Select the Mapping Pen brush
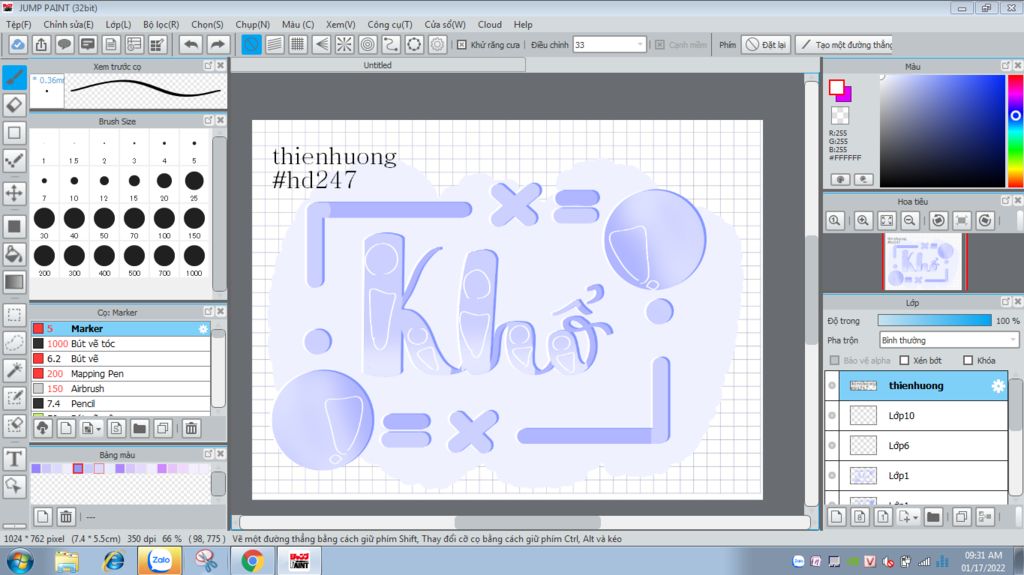 click(x=121, y=374)
